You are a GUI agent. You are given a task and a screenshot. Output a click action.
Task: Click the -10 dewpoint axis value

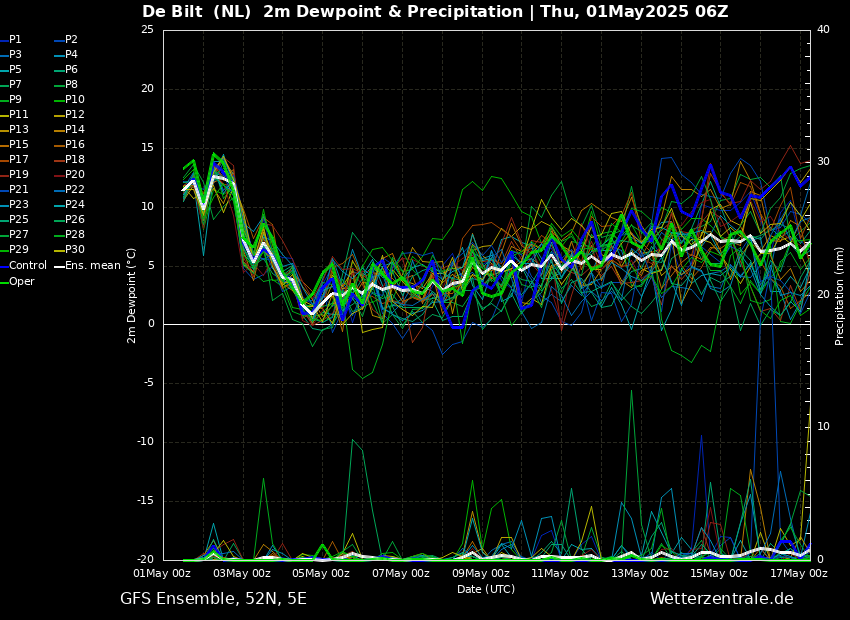pyautogui.click(x=146, y=442)
